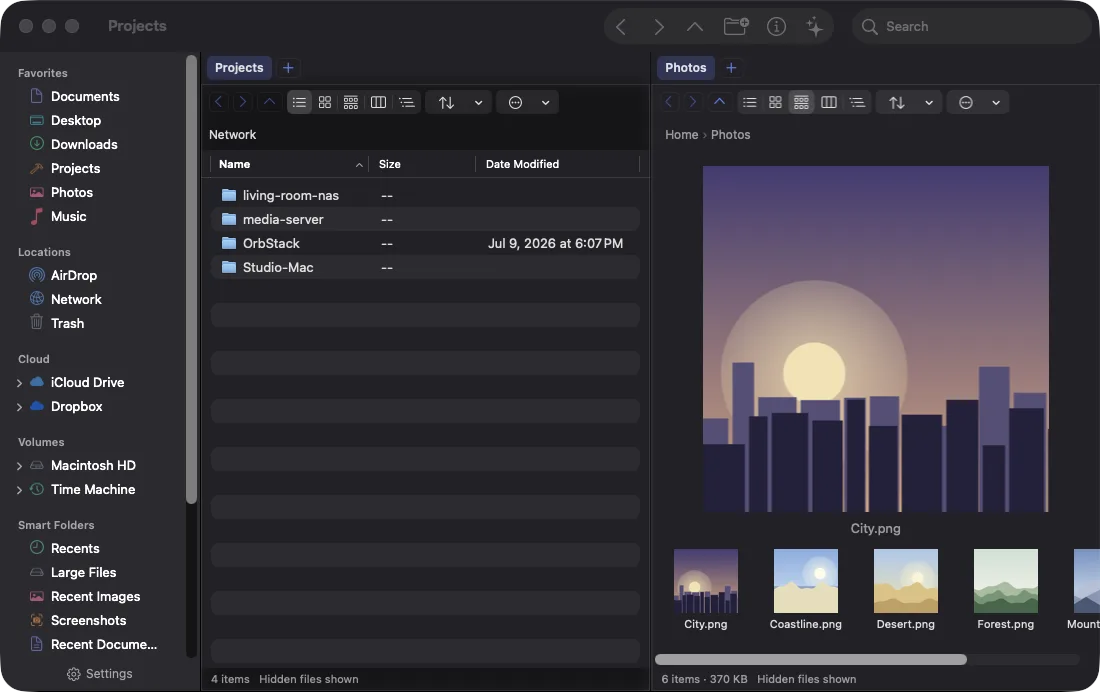Expand the Macintosh HD disclosure arrow
Screen dimensions: 1100x692
[19, 466]
